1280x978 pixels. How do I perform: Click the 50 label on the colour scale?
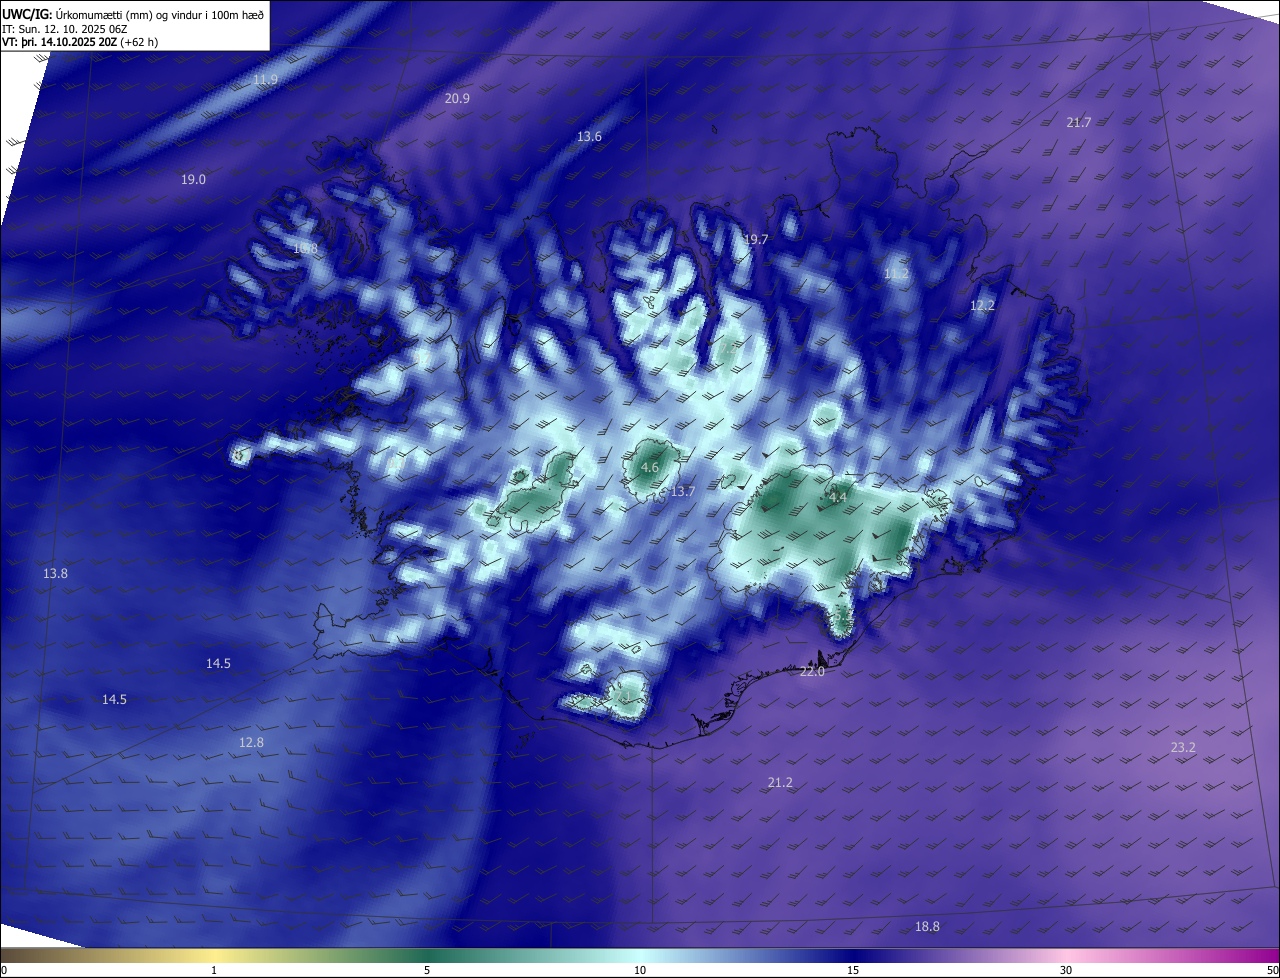(x=1272, y=971)
